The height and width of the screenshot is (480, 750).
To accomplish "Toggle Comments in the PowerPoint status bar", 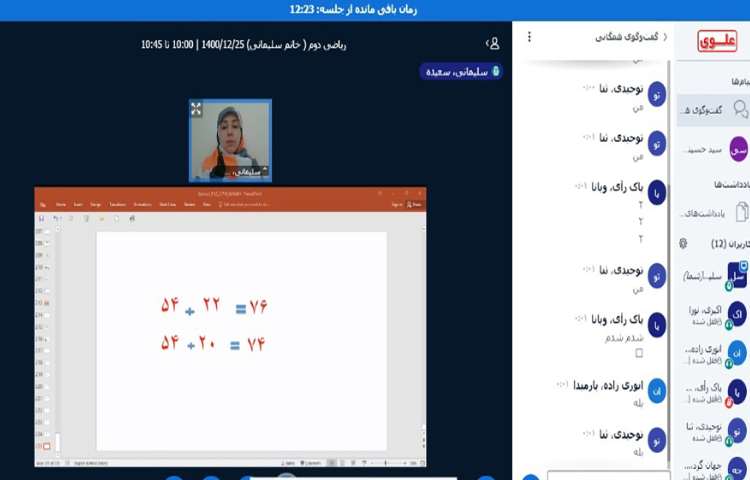I will click(310, 463).
